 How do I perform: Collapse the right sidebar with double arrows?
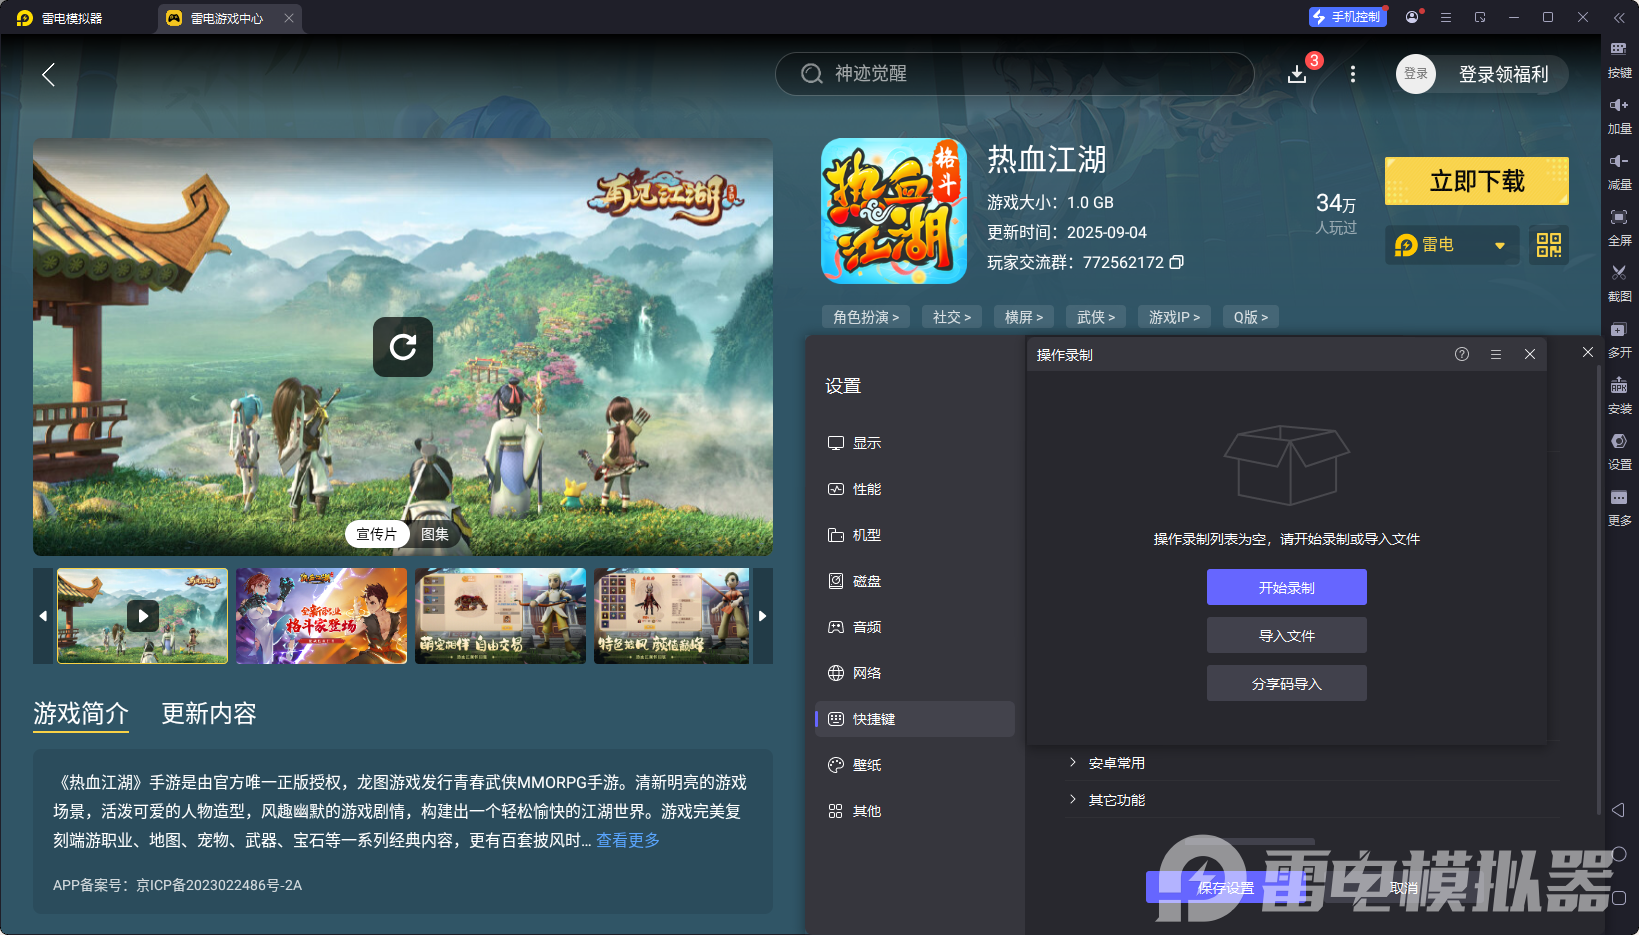click(1619, 17)
